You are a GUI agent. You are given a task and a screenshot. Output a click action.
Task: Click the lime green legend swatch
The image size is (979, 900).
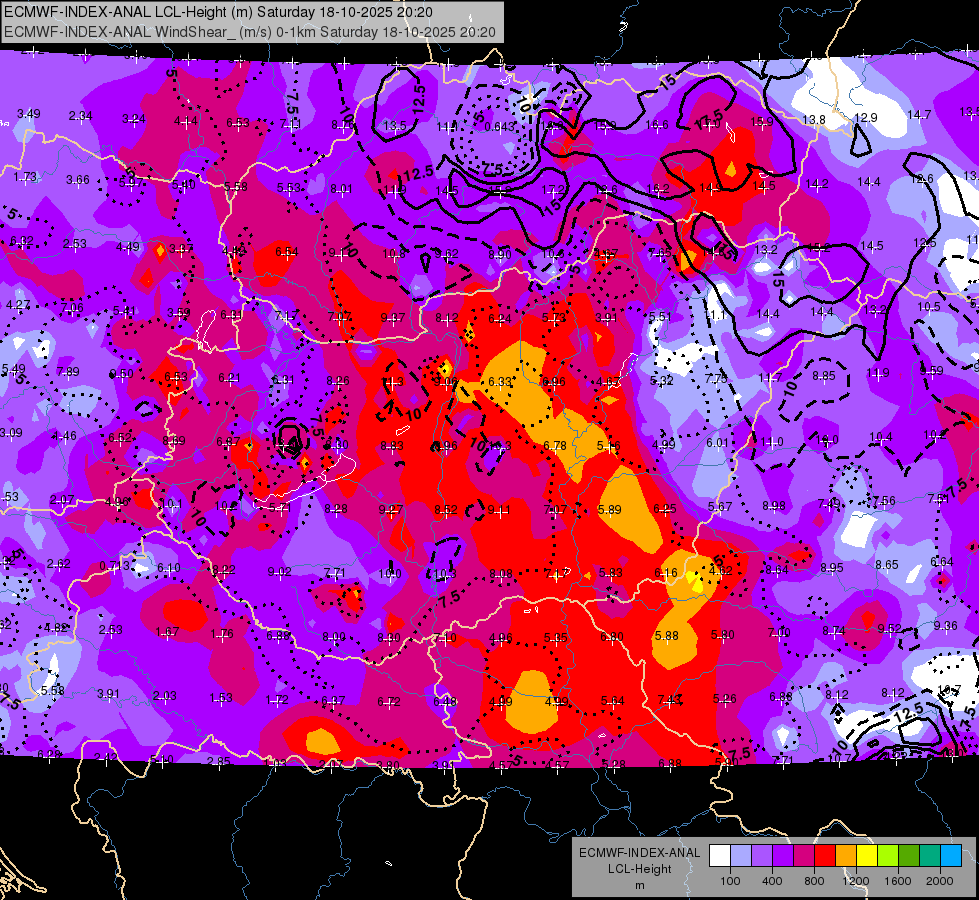click(x=888, y=856)
